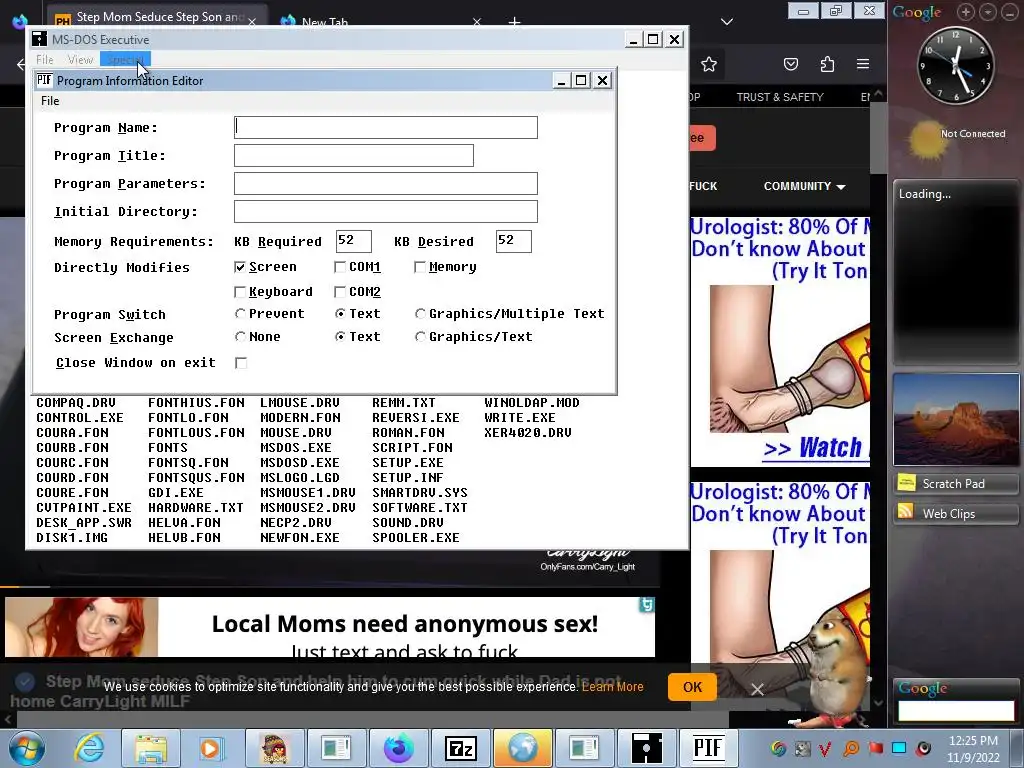Dismiss the cookie banner with the X
The width and height of the screenshot is (1024, 768).
click(x=757, y=689)
